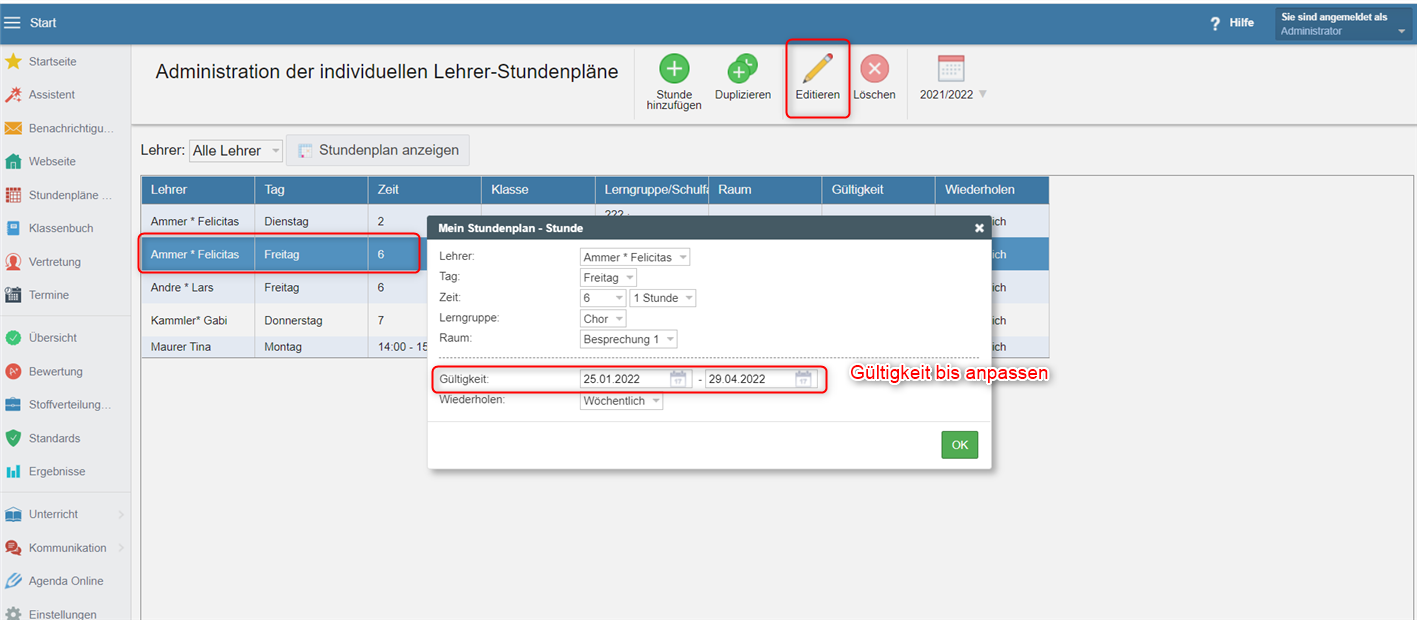Close the Mein Stundenplan - Stunde dialog

coord(979,228)
